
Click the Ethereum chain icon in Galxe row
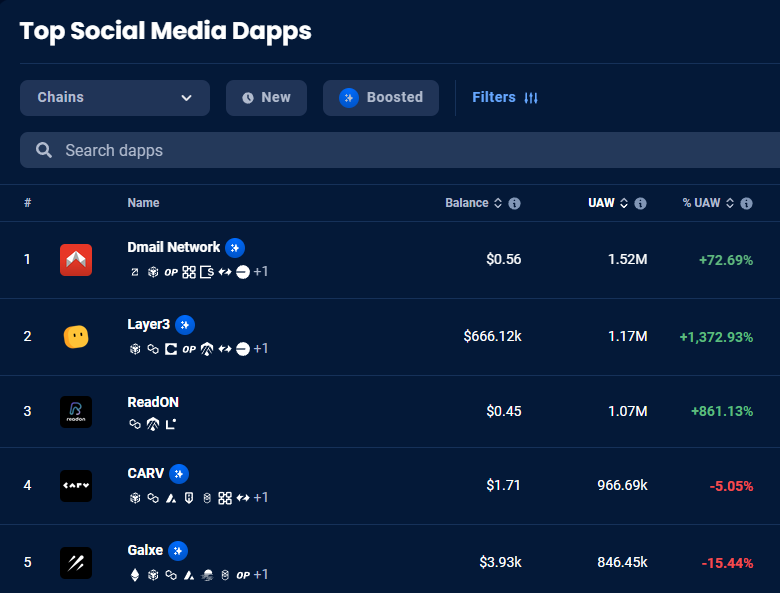tap(135, 575)
